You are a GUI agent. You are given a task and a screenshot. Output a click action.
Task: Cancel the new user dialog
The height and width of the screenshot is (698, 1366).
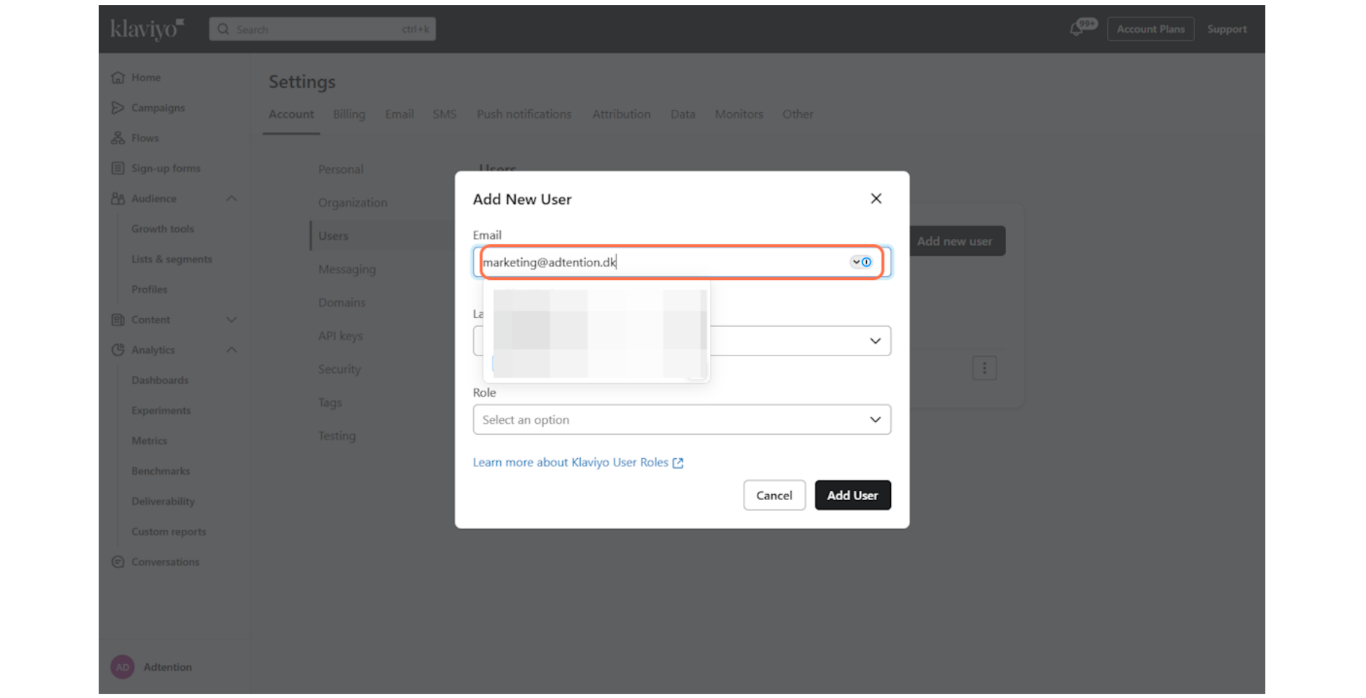[x=774, y=495]
